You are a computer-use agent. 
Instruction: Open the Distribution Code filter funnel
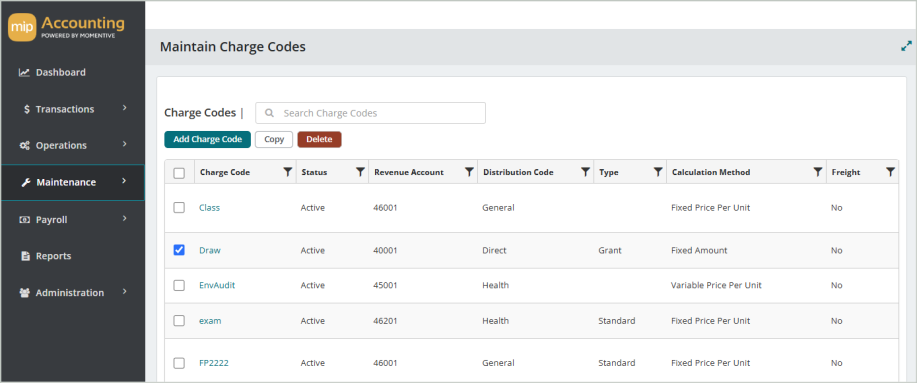point(585,172)
